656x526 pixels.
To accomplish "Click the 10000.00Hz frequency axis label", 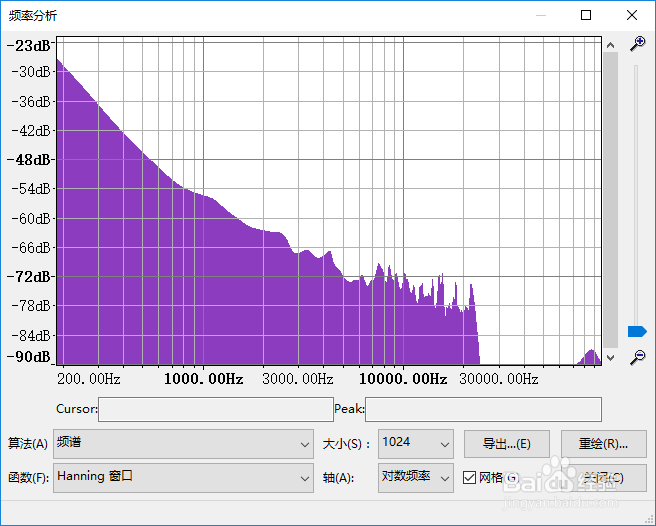I will point(403,379).
